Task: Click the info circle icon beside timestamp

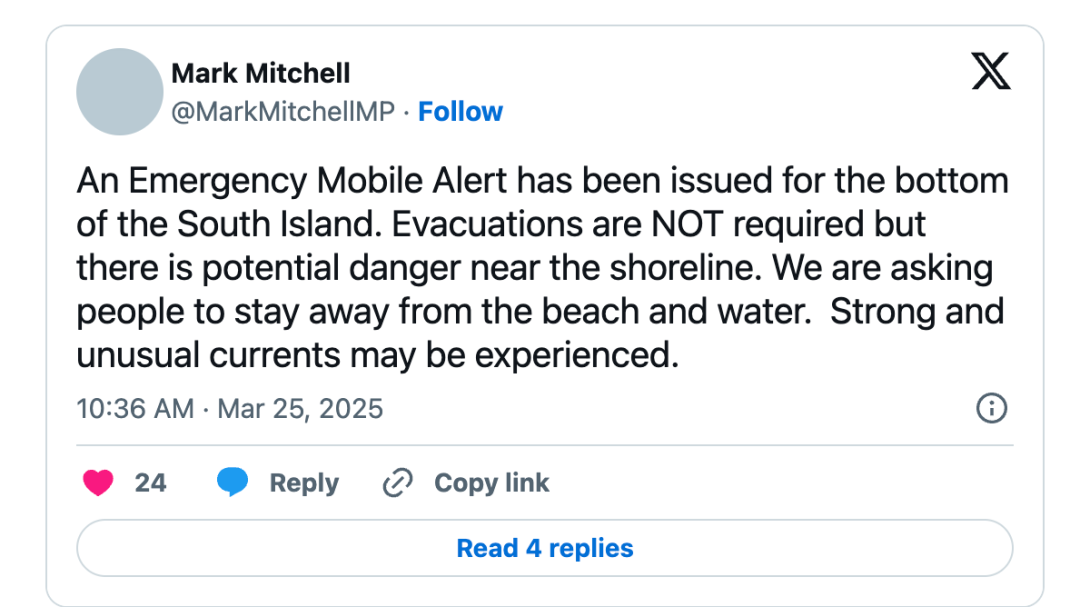Action: pyautogui.click(x=991, y=408)
